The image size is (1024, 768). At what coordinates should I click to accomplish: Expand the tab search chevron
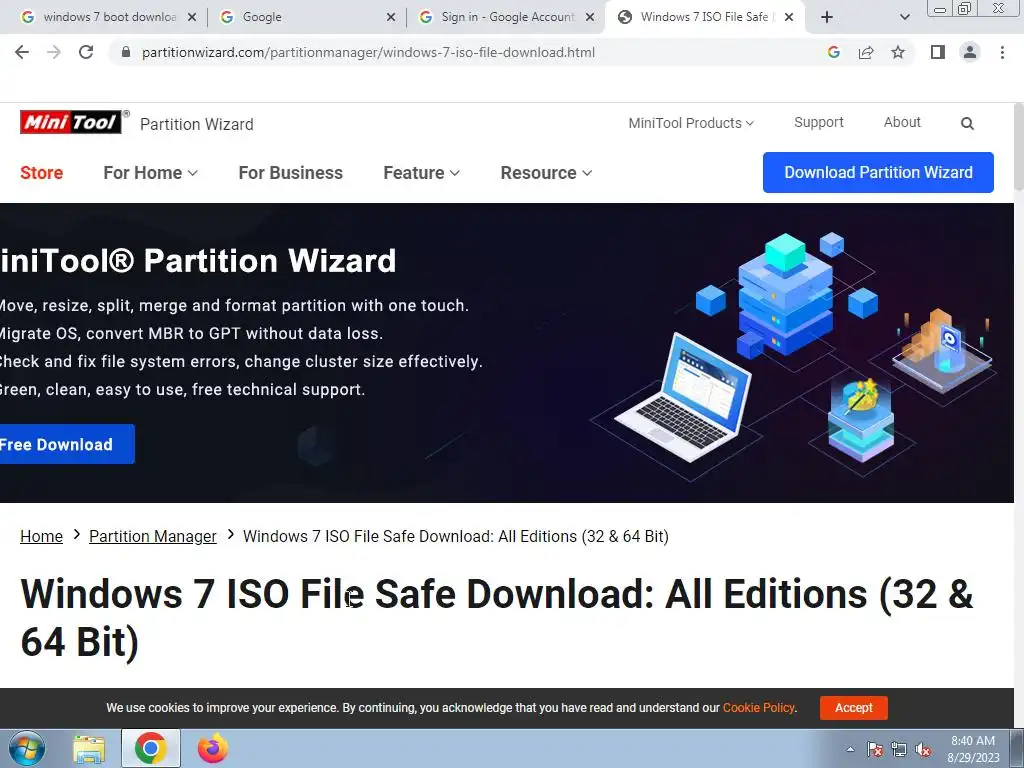tap(904, 17)
